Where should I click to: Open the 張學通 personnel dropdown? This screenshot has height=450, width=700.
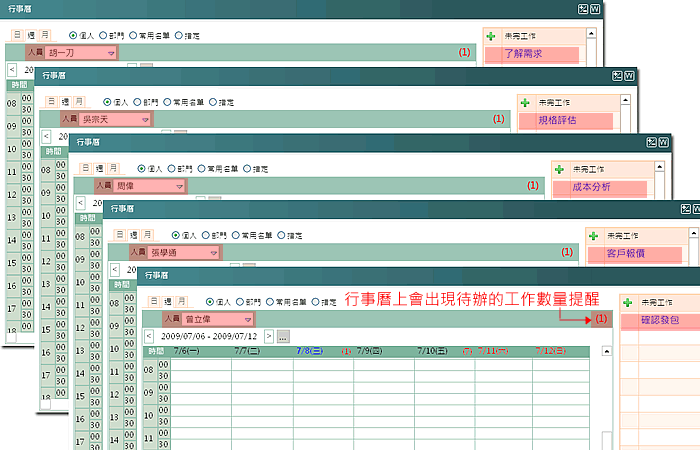click(x=213, y=252)
